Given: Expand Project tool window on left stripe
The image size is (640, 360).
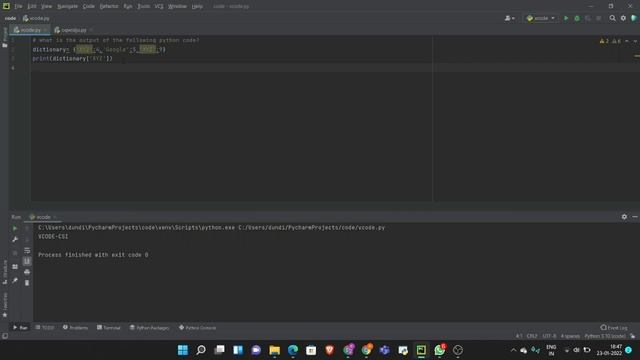Looking at the screenshot, I should pos(5,38).
